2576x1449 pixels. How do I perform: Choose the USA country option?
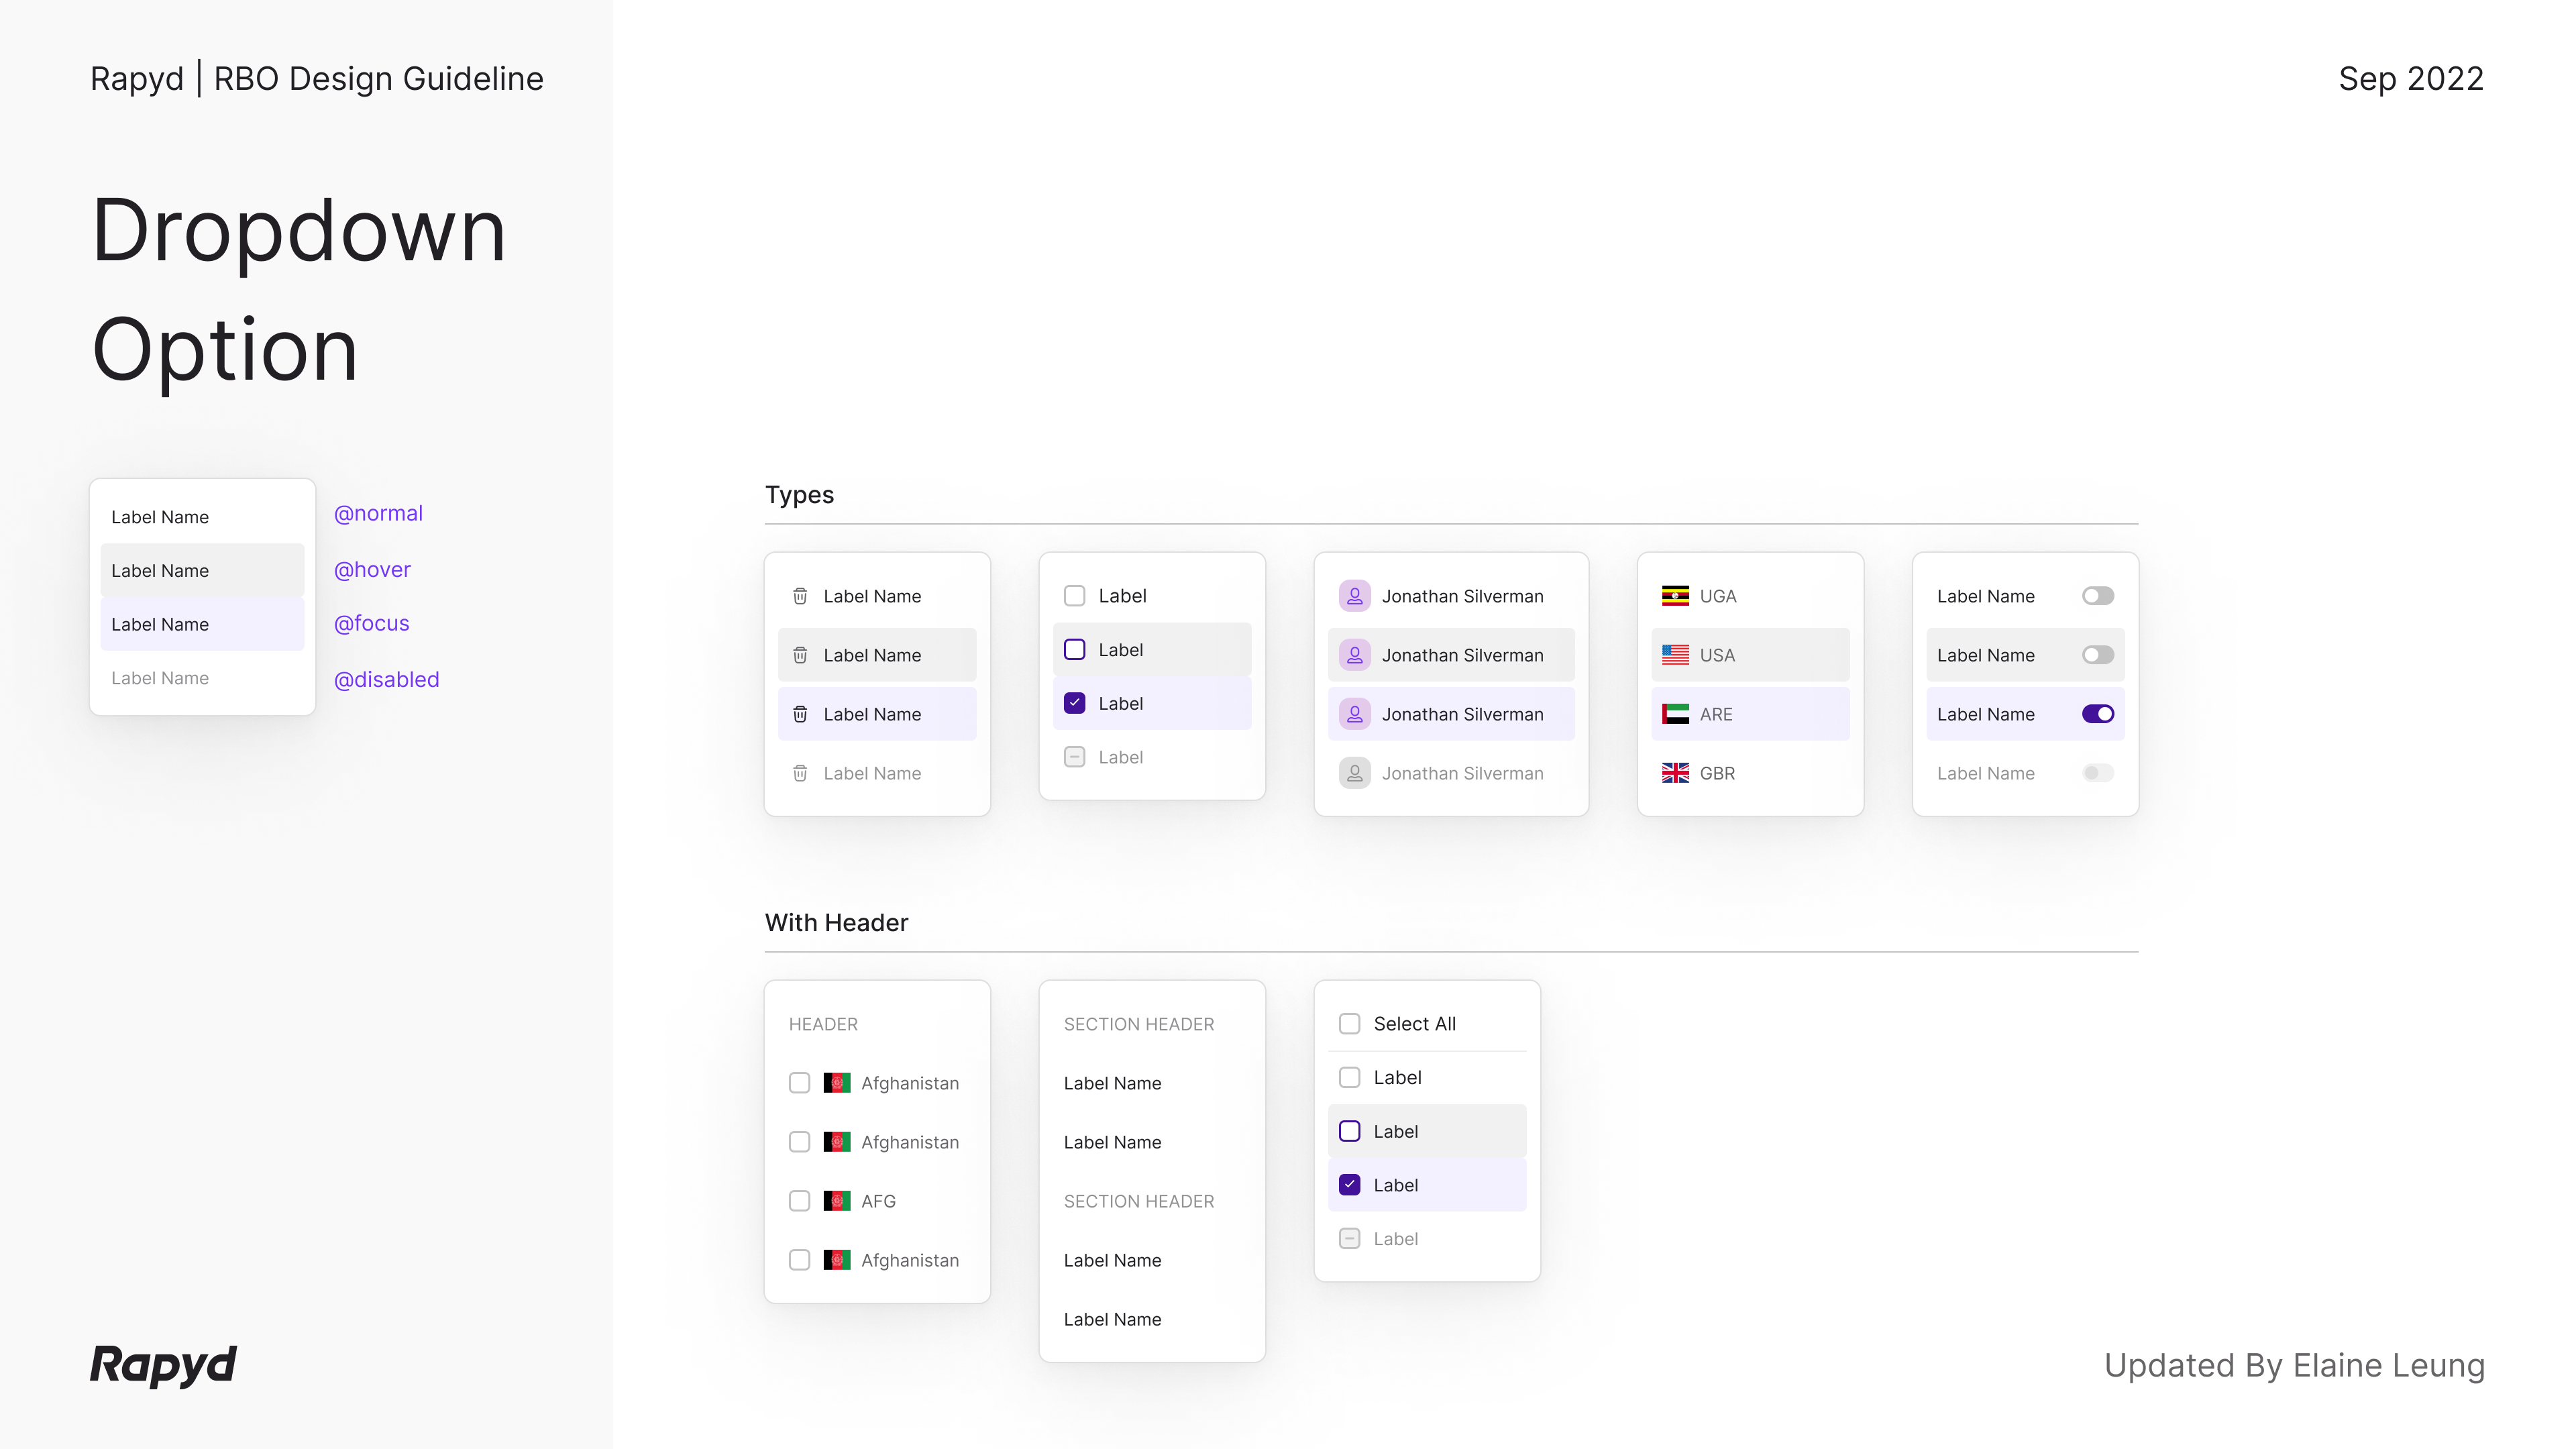point(1750,655)
